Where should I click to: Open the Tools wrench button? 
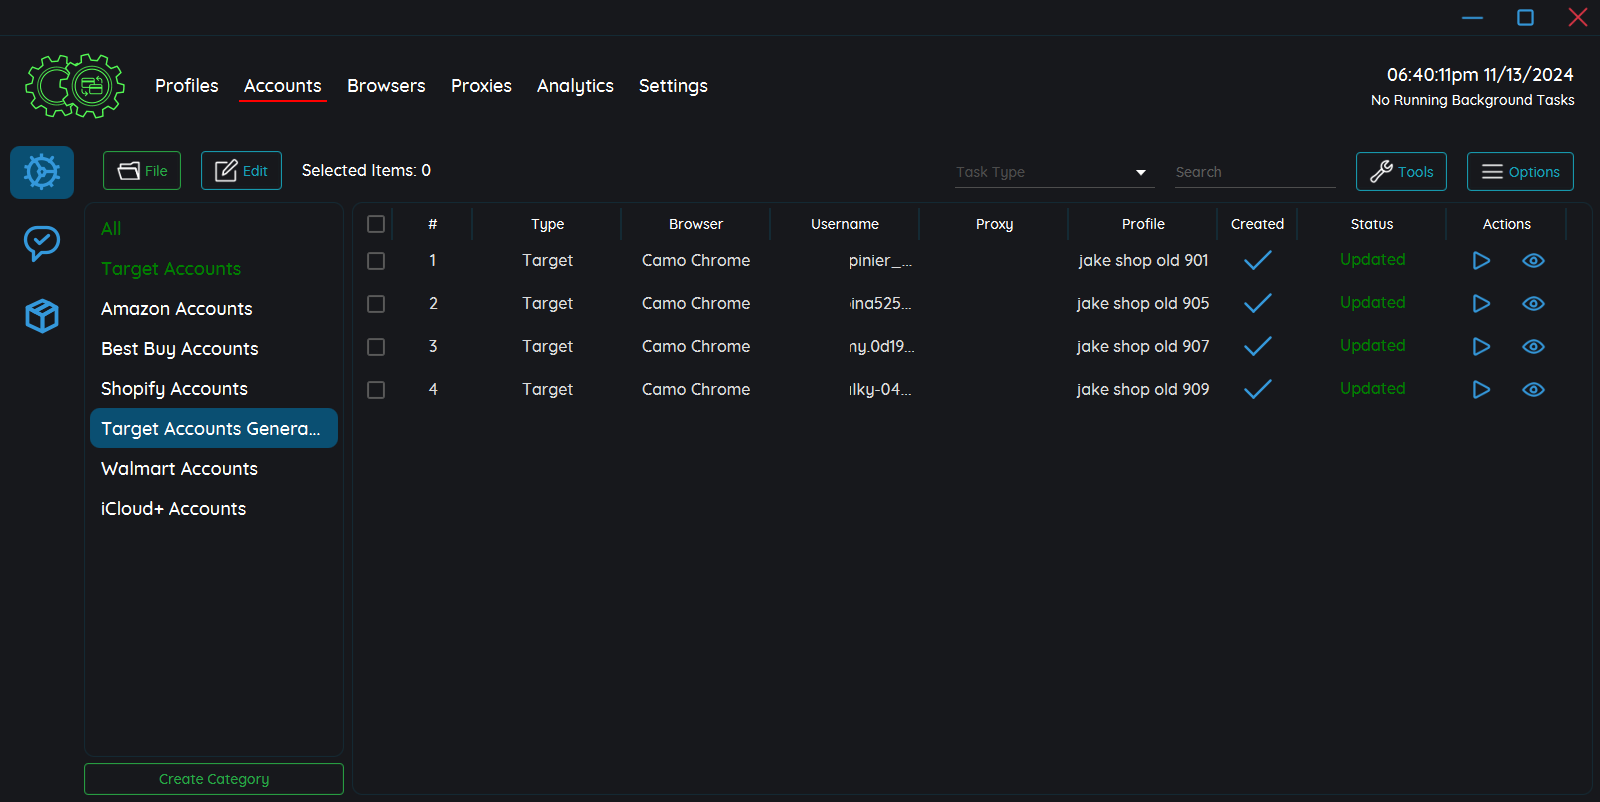coord(1401,172)
